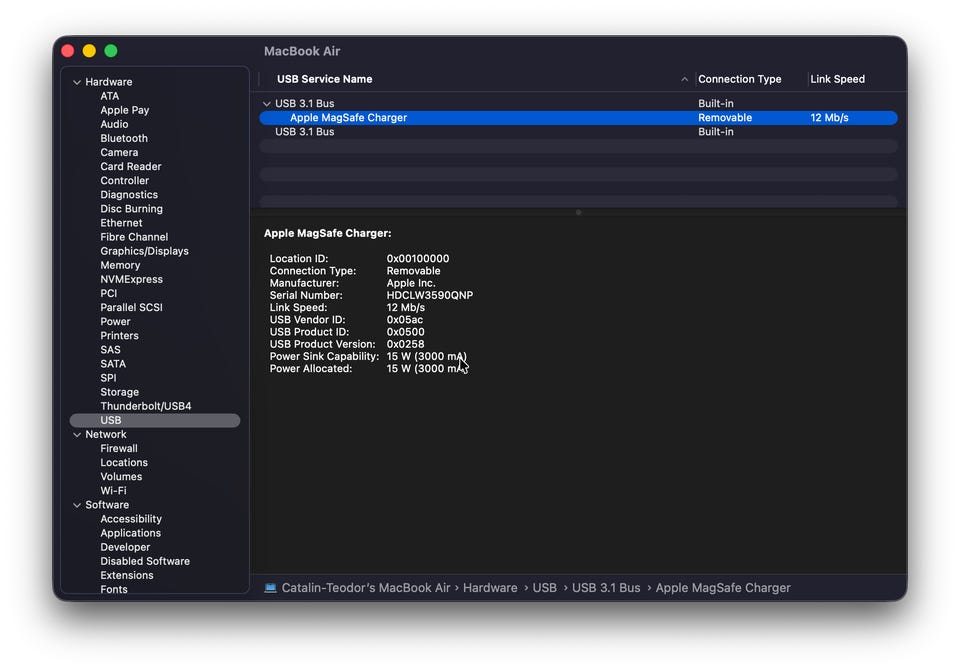Collapse the Hardware section
Screen dimensions: 960x671
coord(77,83)
